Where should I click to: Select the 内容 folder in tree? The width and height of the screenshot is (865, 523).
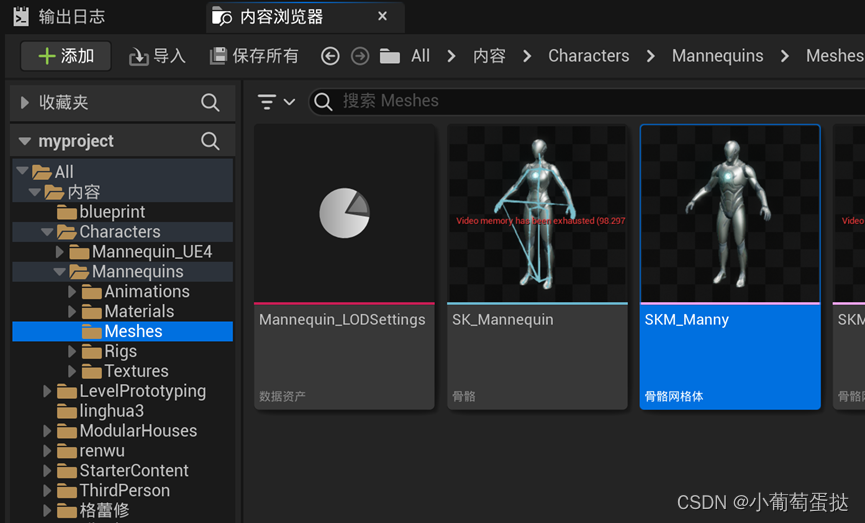[72, 192]
